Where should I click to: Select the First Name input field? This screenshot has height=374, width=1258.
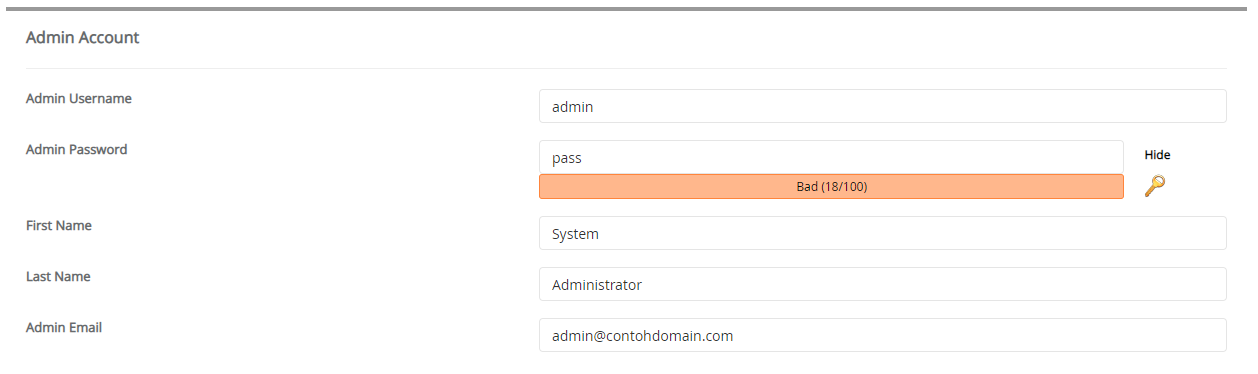click(x=882, y=233)
